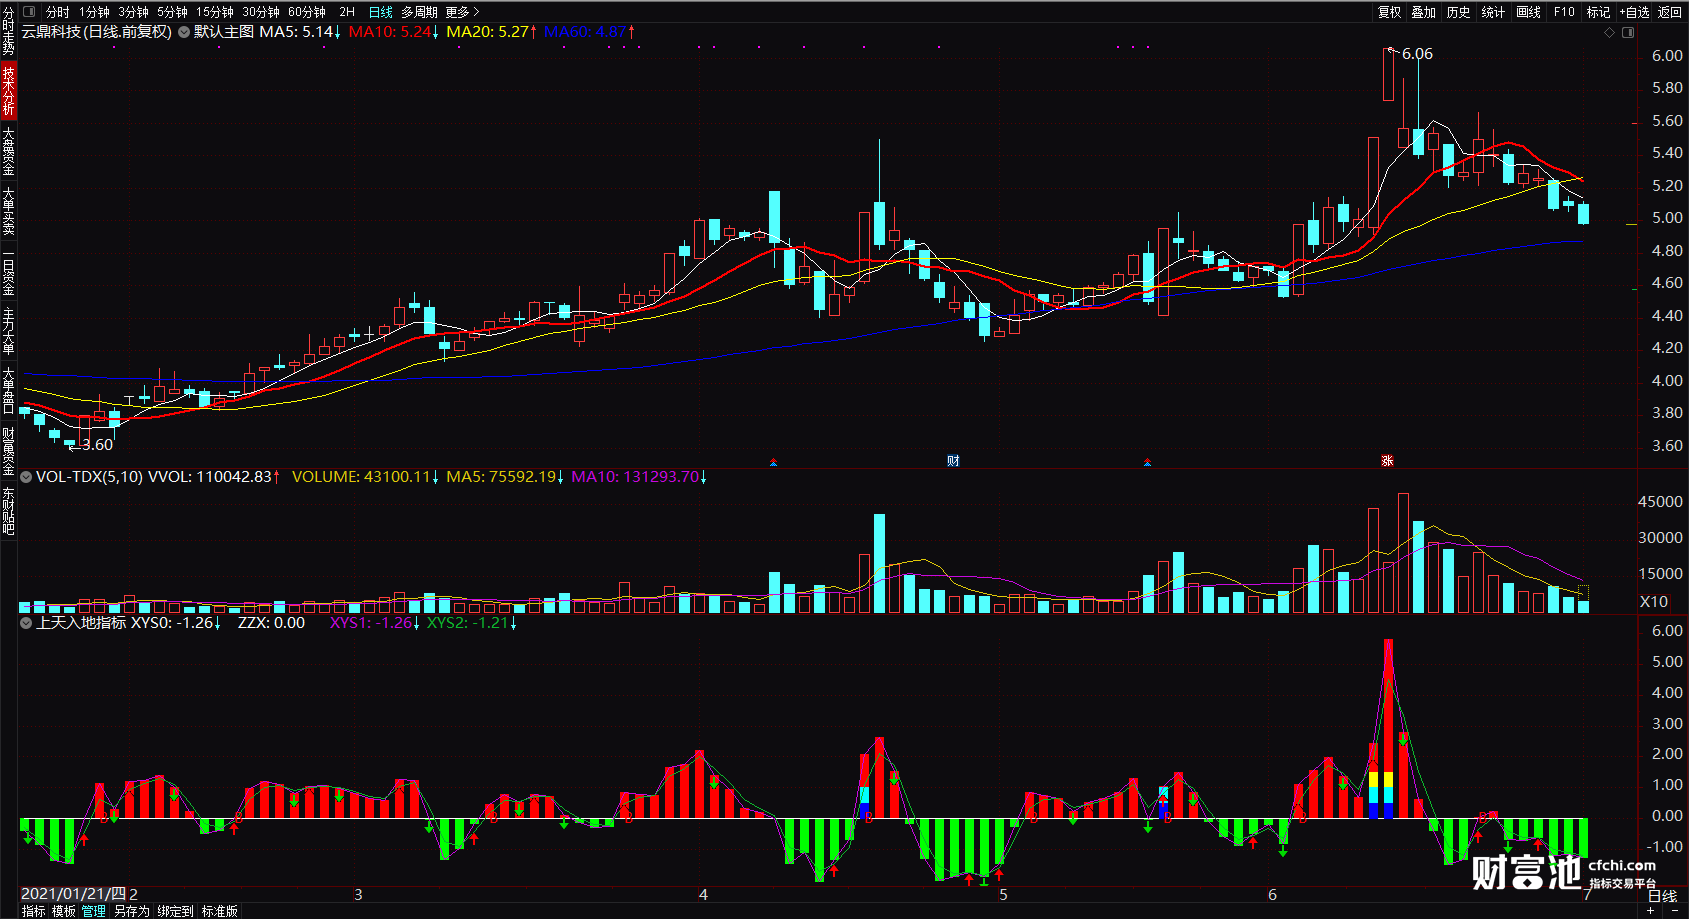This screenshot has width=1689, height=919.
Task: Switch to 2H period
Action: pyautogui.click(x=347, y=12)
